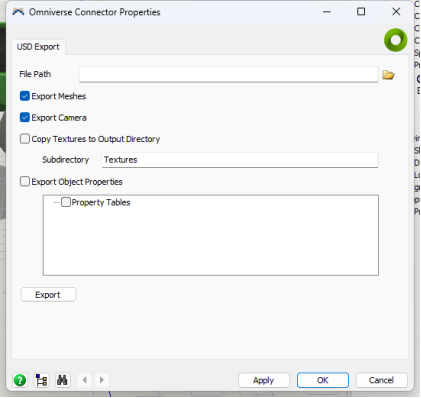The image size is (421, 398).
Task: Confirm with the OK button
Action: pos(323,380)
